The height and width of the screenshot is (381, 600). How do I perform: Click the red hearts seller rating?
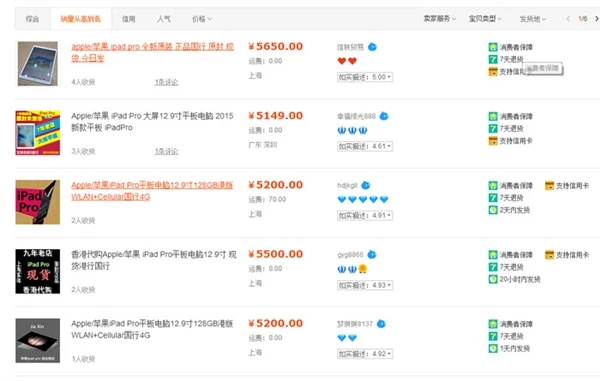click(x=347, y=61)
